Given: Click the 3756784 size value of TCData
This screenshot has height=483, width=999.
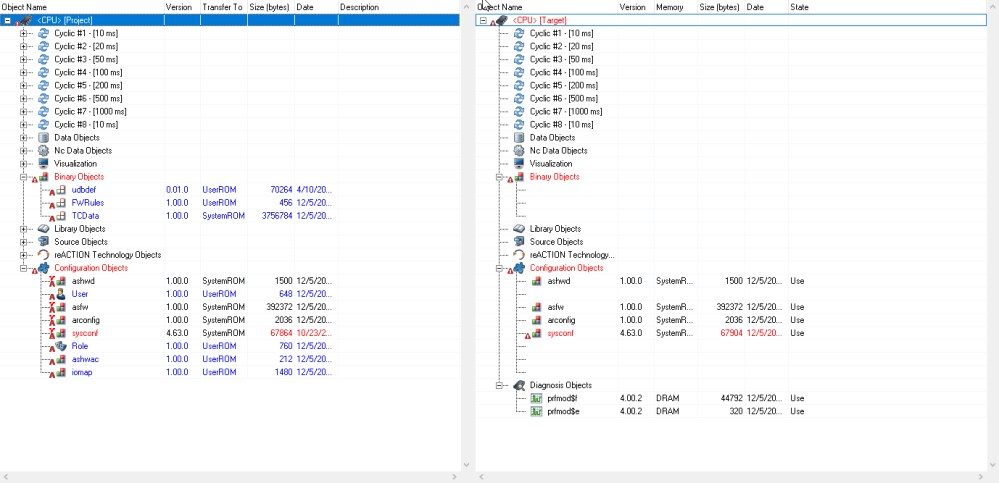Looking at the screenshot, I should tap(277, 216).
